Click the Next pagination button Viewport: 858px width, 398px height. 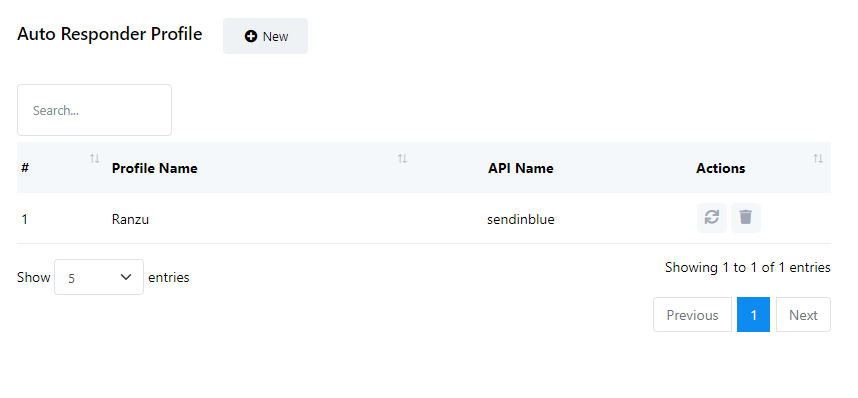tap(803, 315)
